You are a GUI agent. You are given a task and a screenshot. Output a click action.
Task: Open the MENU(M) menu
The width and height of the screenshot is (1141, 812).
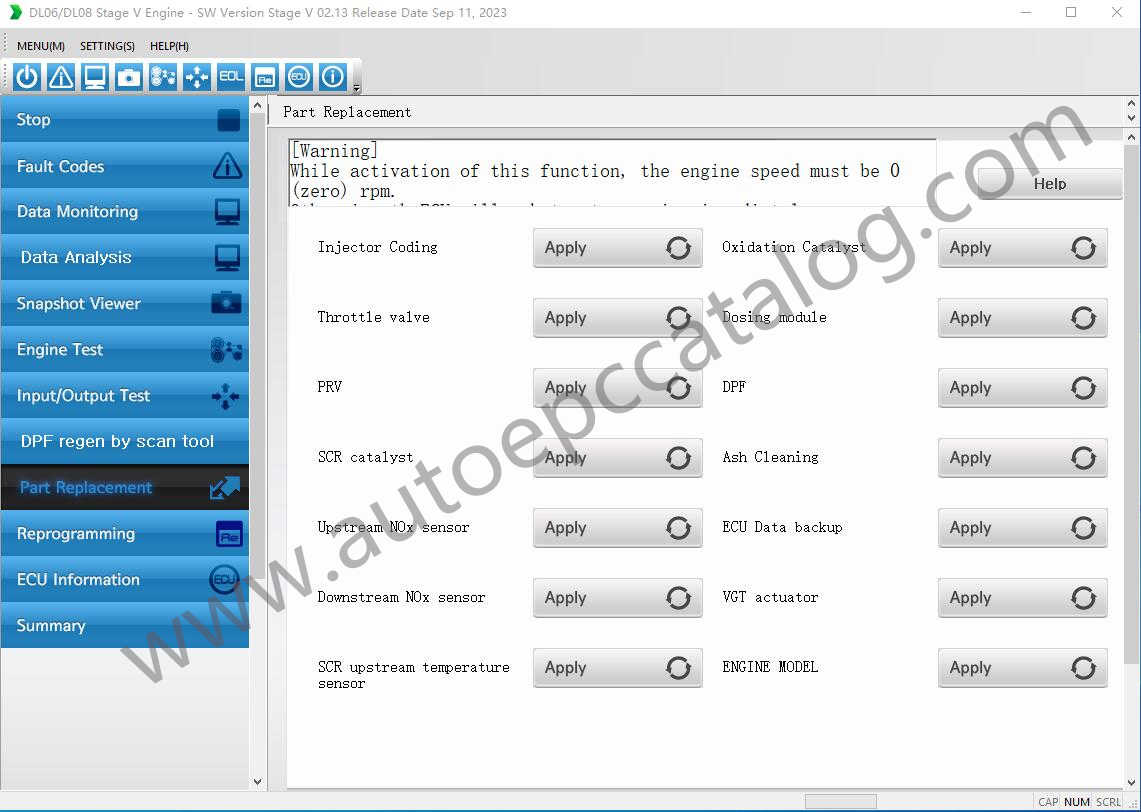click(40, 45)
